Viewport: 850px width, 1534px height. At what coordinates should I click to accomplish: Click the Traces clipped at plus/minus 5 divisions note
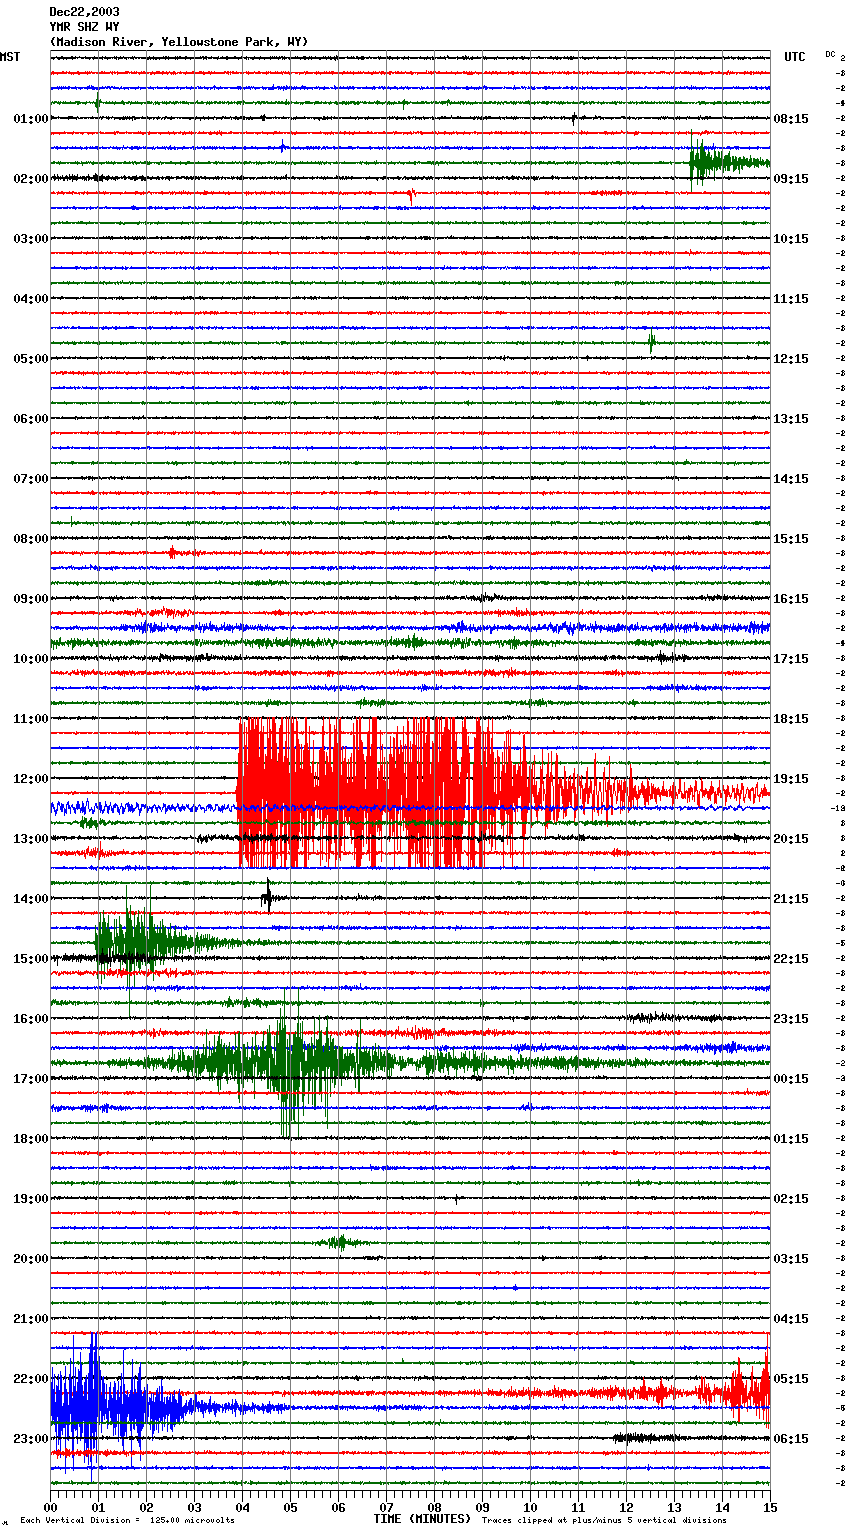(604, 1521)
